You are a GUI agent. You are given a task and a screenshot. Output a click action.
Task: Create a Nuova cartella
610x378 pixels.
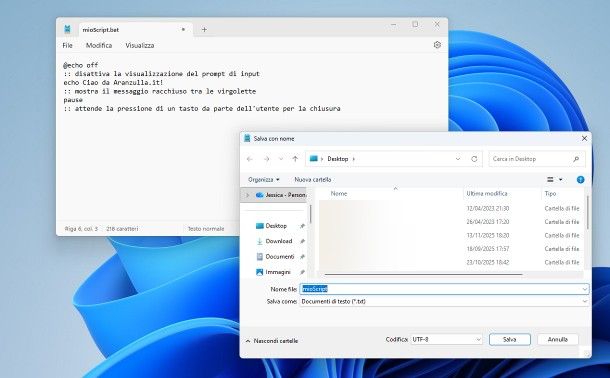[x=313, y=180]
